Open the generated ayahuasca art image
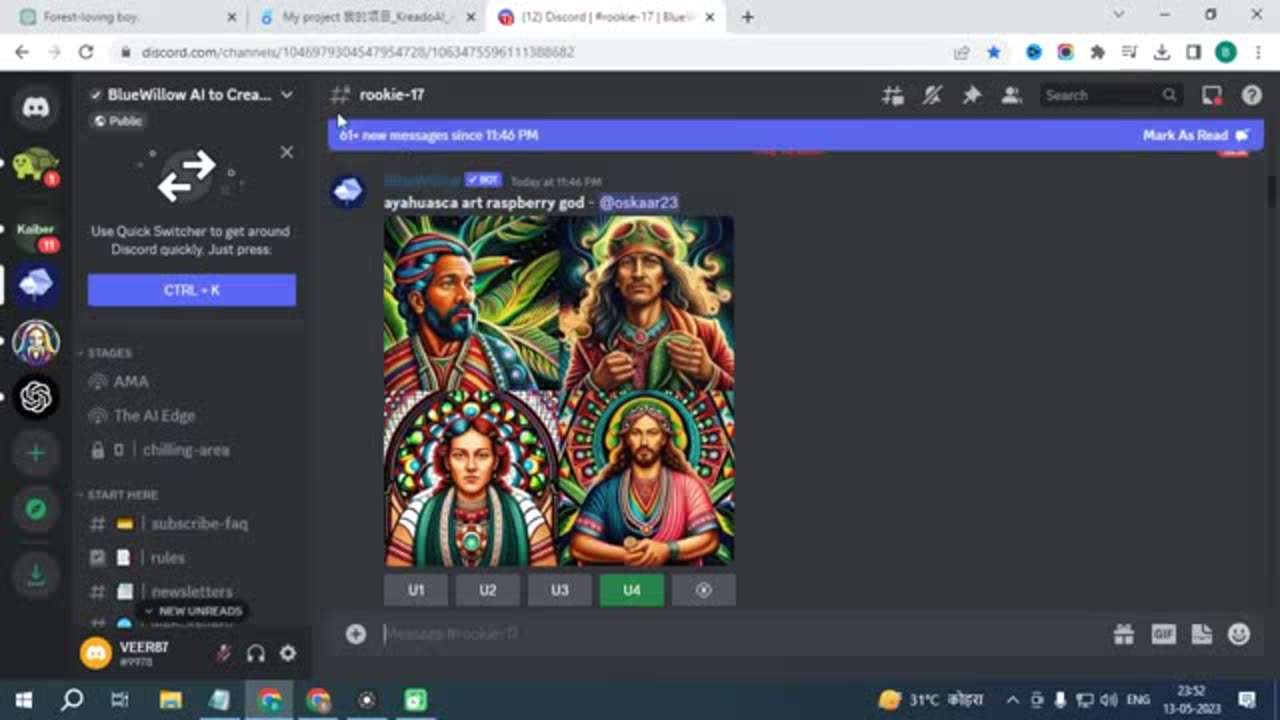This screenshot has width=1280, height=720. point(559,391)
